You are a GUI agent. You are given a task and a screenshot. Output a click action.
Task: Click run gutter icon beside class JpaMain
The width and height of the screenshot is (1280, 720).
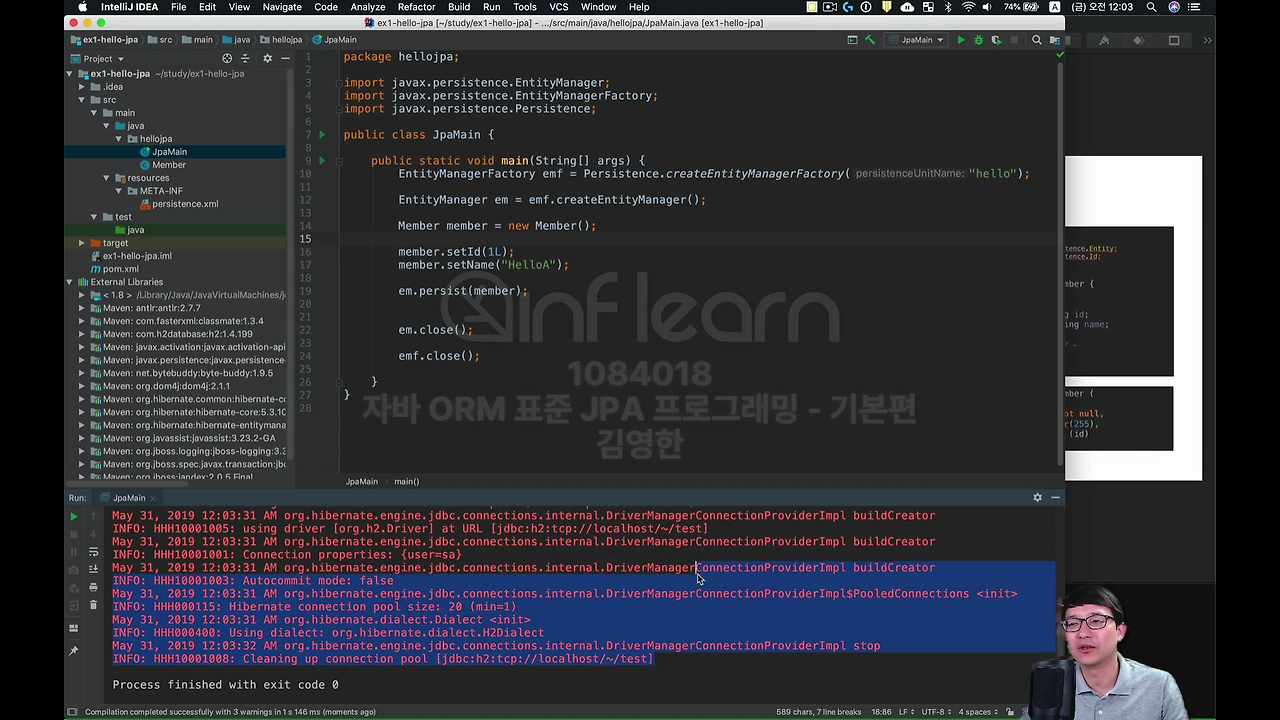click(x=322, y=134)
